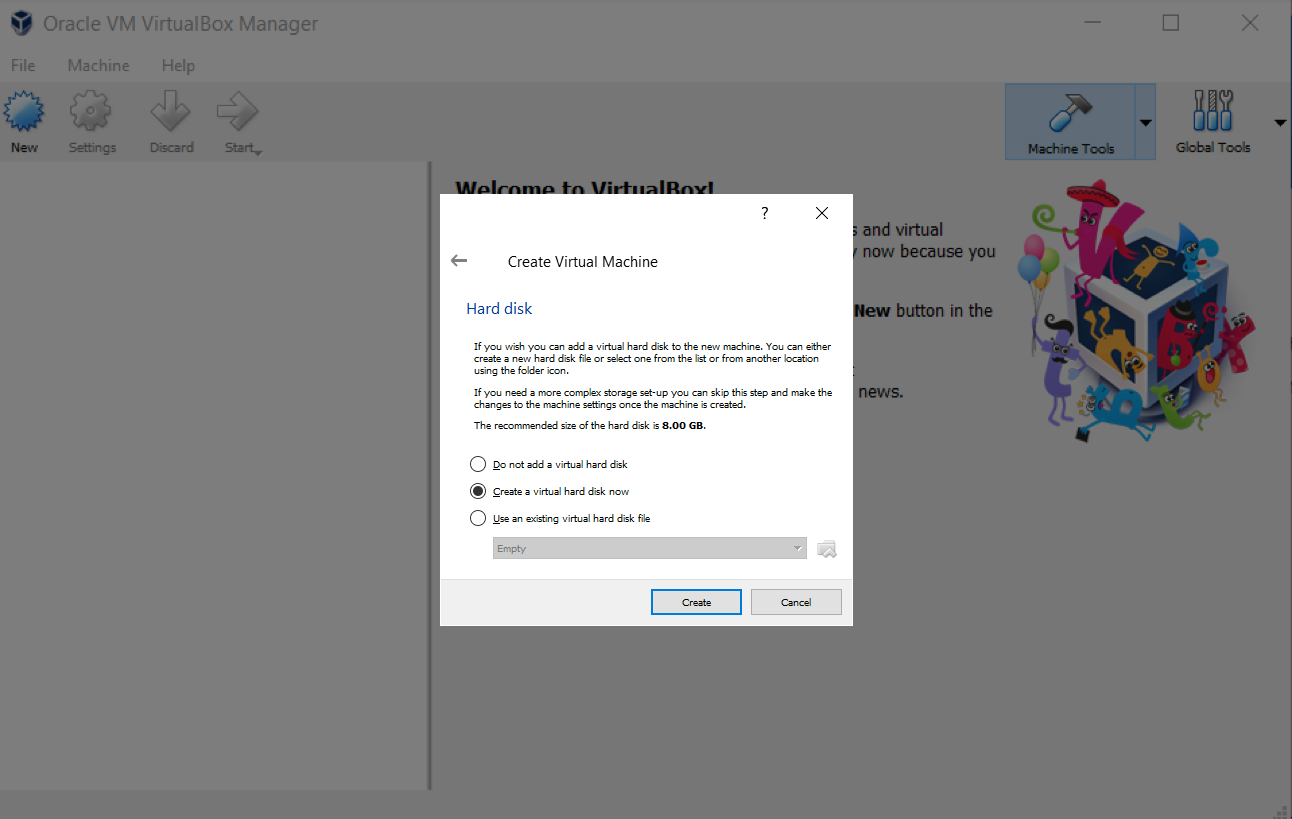Expand the Start button dropdown arrow
This screenshot has height=819, width=1292.
point(258,152)
